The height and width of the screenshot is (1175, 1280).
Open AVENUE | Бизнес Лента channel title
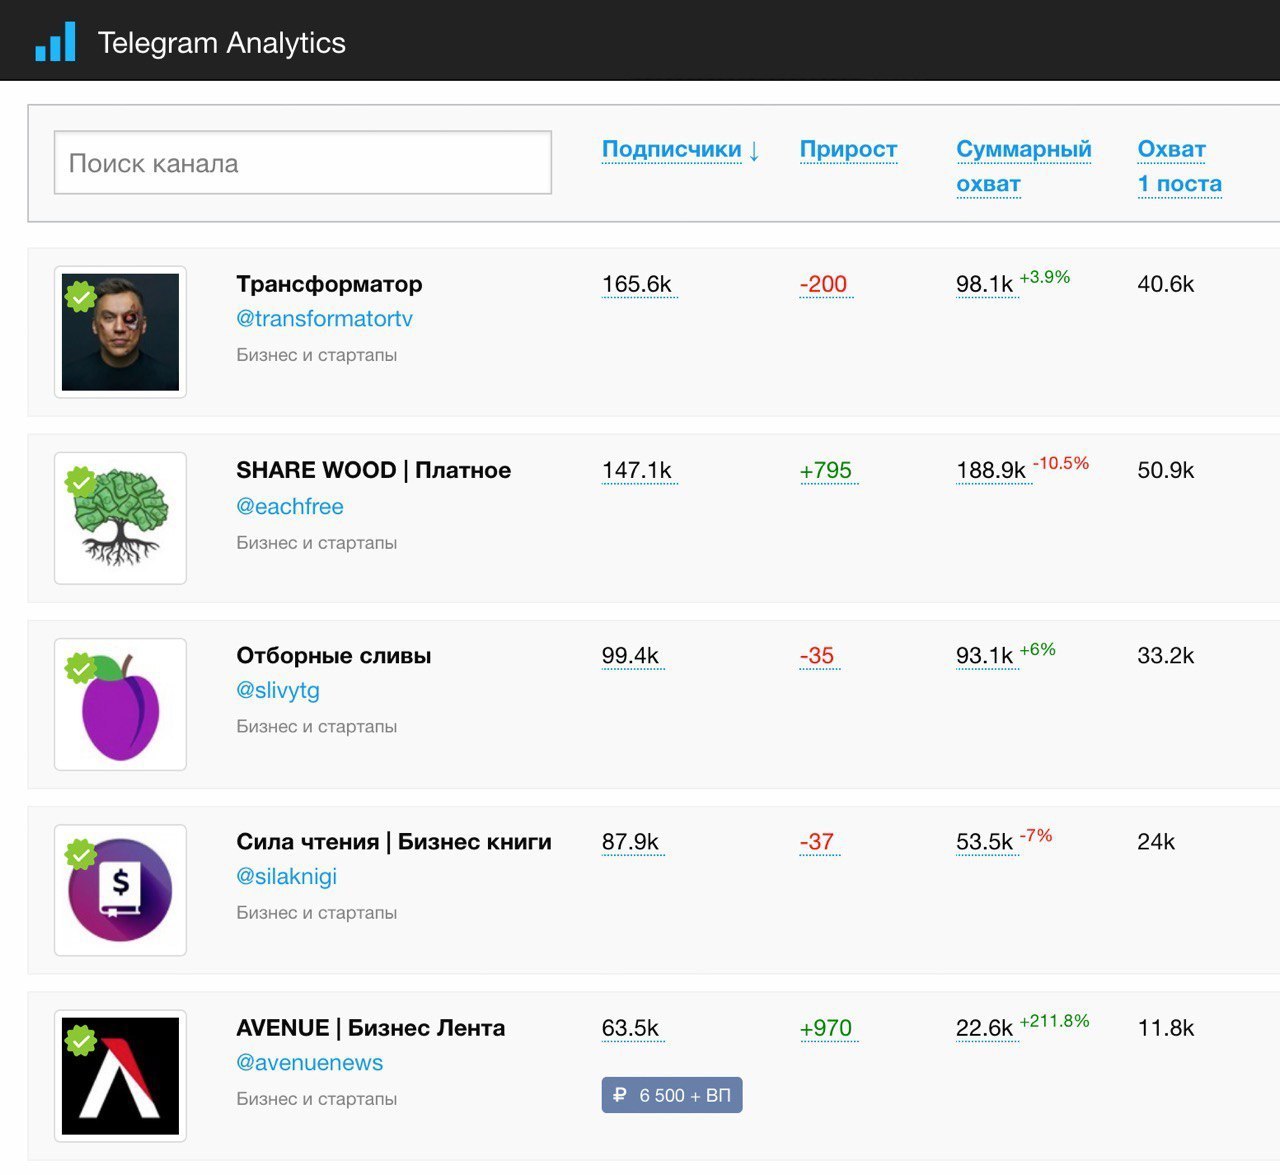click(x=370, y=1028)
